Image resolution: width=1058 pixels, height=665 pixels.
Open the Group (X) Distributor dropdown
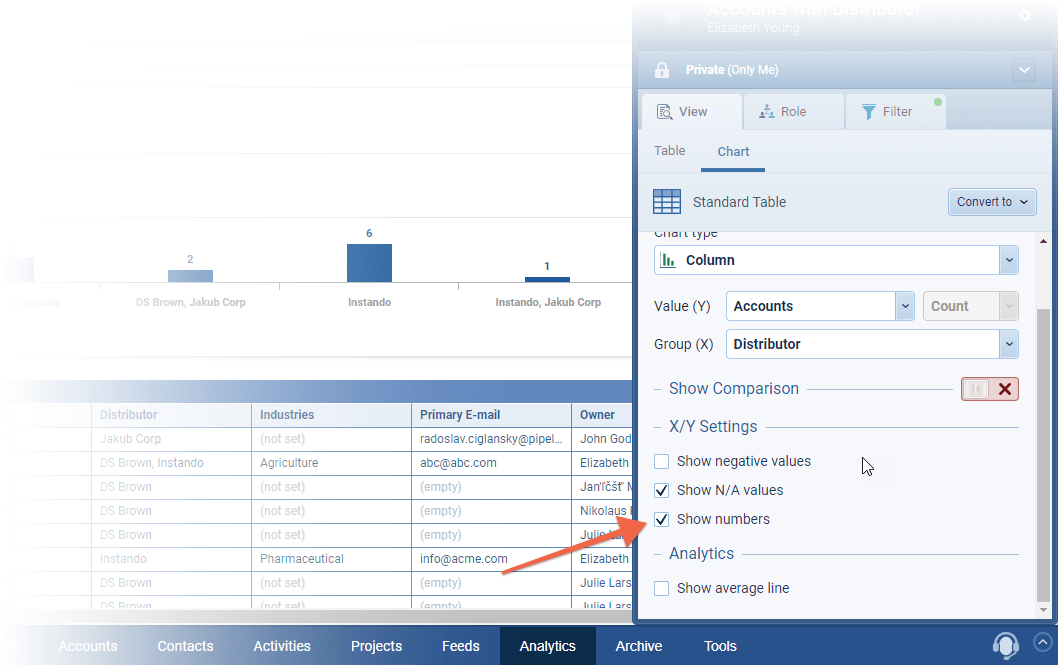[x=1008, y=345]
